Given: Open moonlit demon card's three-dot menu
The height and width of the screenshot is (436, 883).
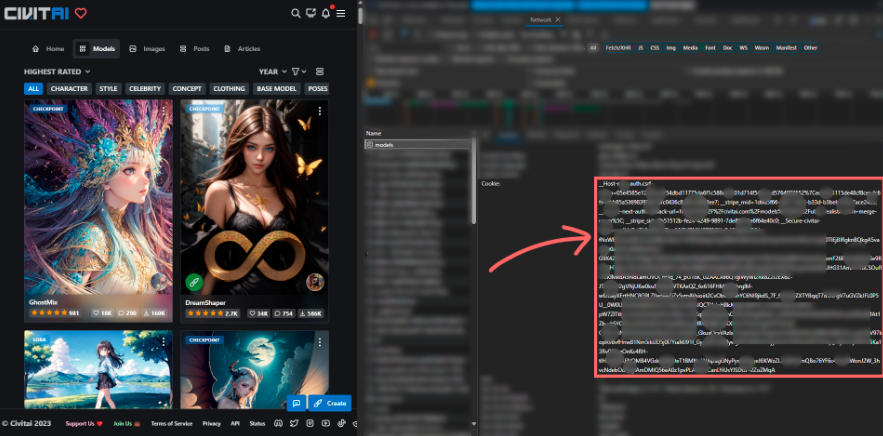Looking at the screenshot, I should pyautogui.click(x=320, y=341).
